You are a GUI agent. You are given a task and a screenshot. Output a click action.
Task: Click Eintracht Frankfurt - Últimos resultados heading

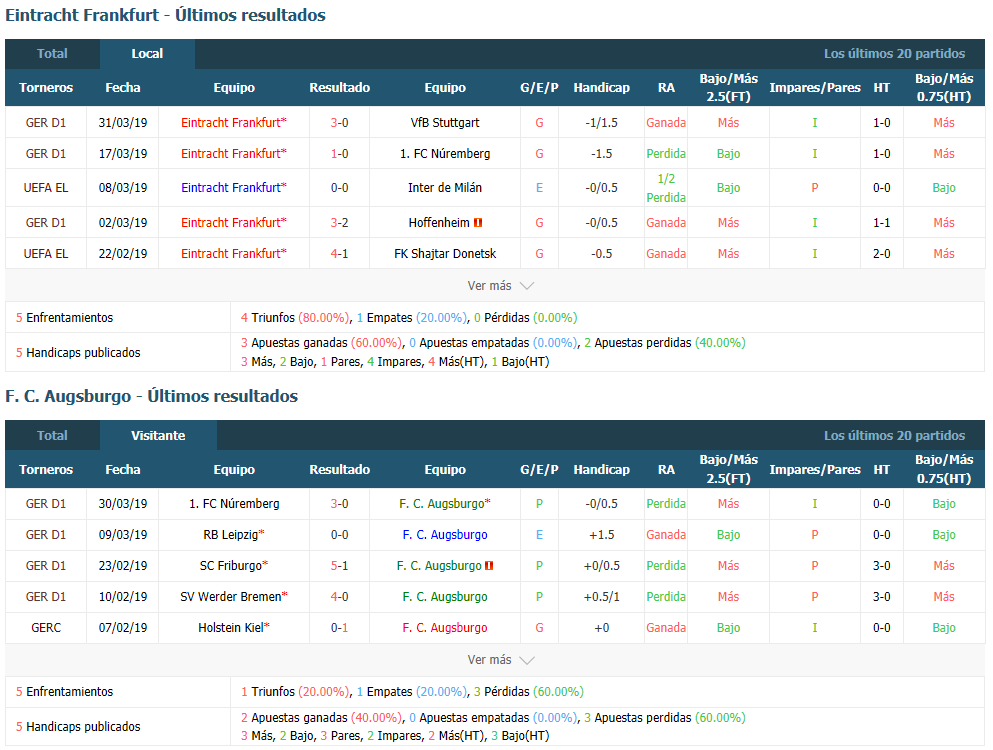(x=165, y=15)
